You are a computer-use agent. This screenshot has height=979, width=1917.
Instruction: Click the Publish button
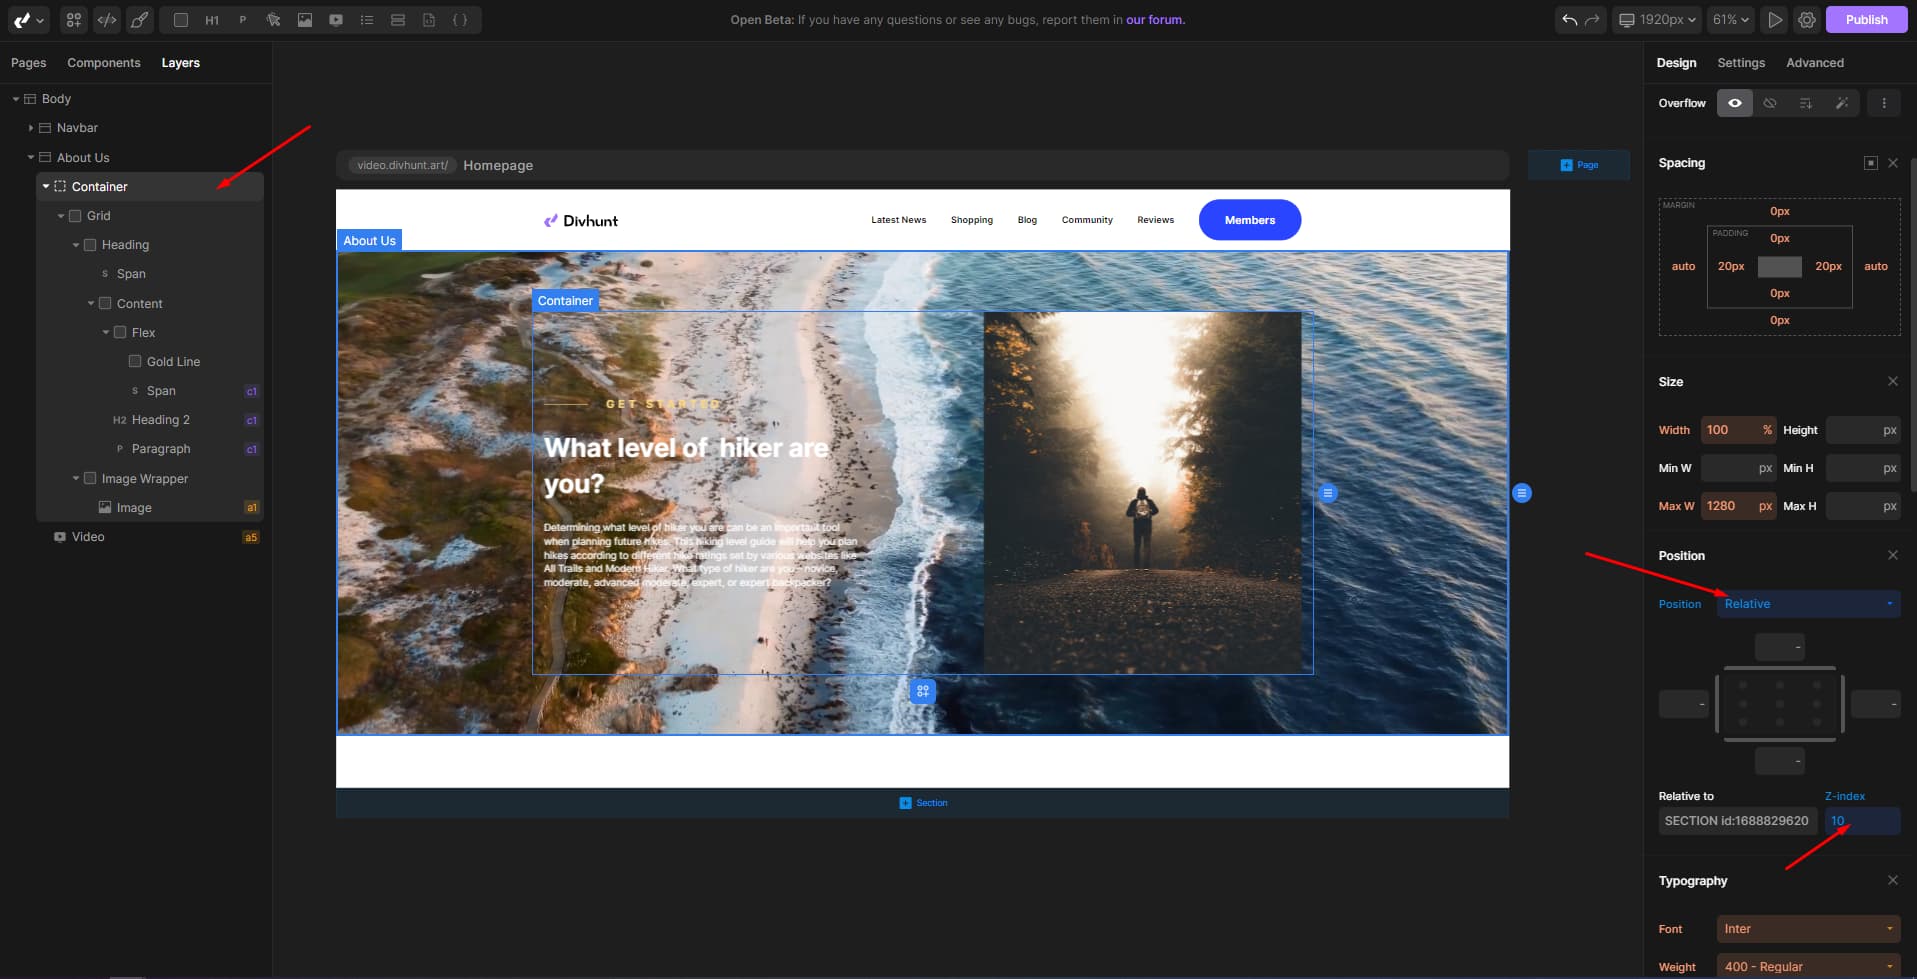1866,20
